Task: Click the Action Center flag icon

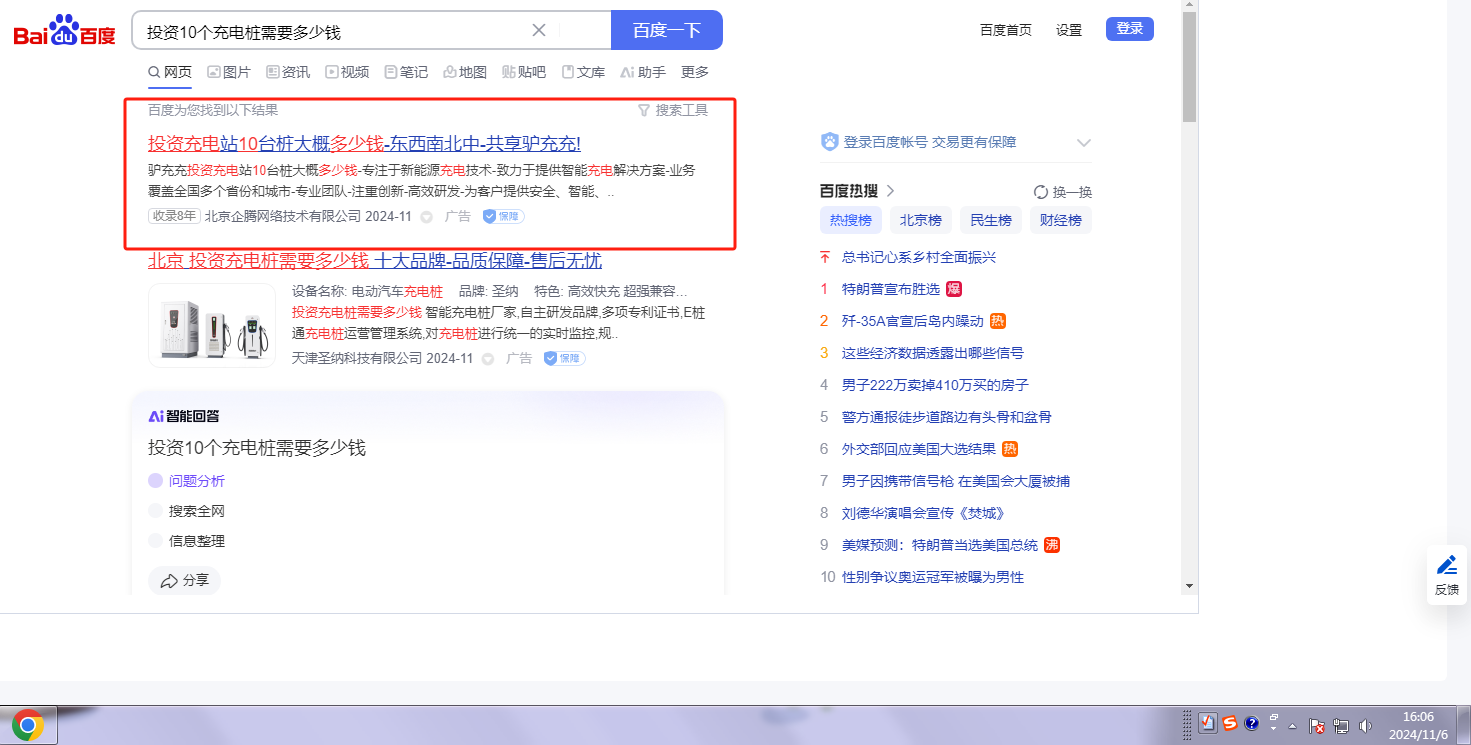Action: click(1317, 725)
